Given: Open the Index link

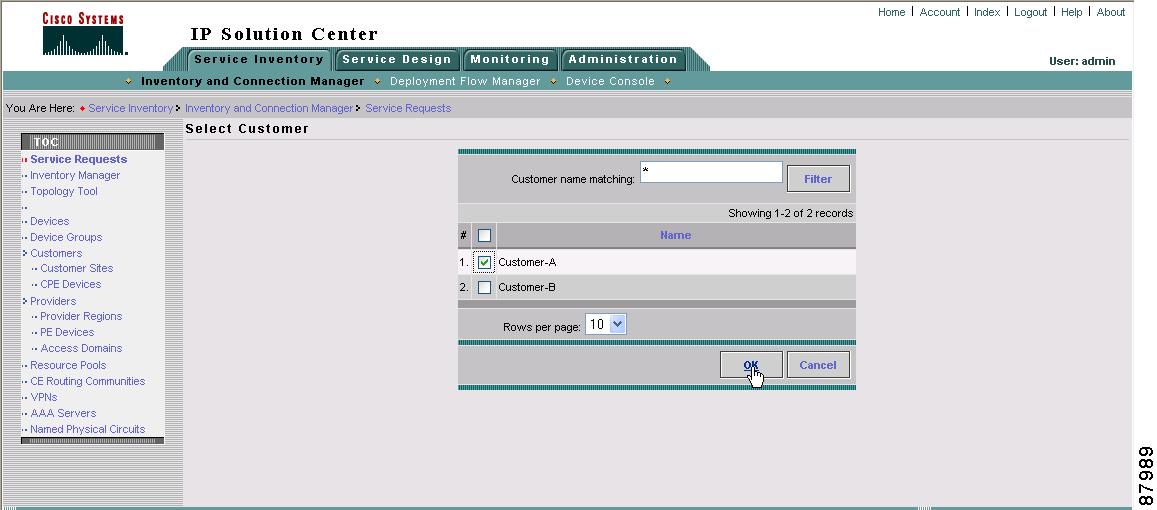Looking at the screenshot, I should point(987,12).
